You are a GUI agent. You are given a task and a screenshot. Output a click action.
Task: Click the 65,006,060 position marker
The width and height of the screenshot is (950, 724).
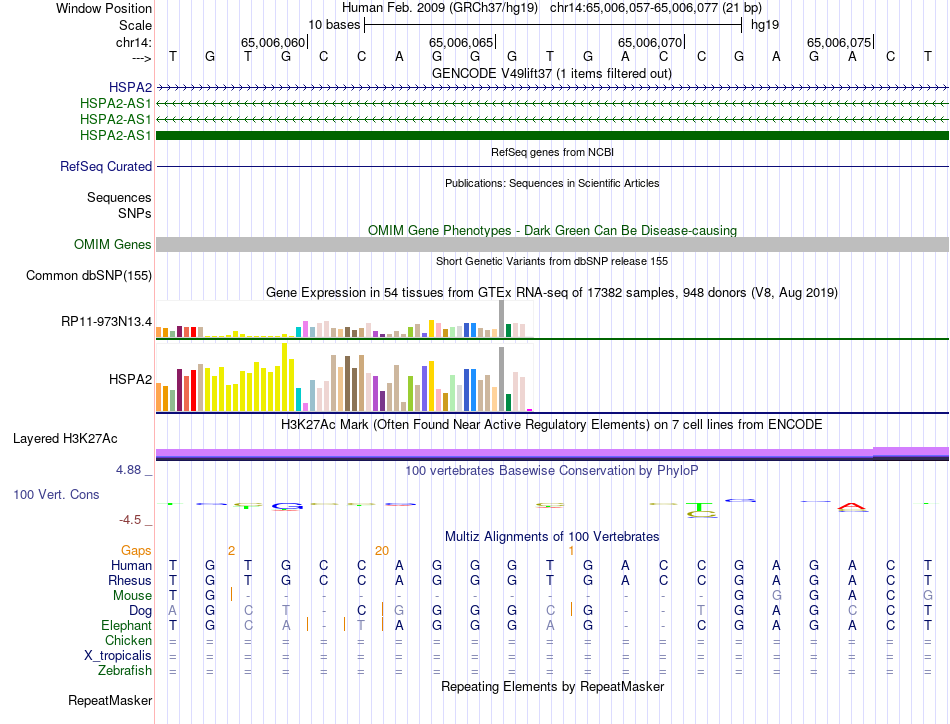click(x=274, y=42)
